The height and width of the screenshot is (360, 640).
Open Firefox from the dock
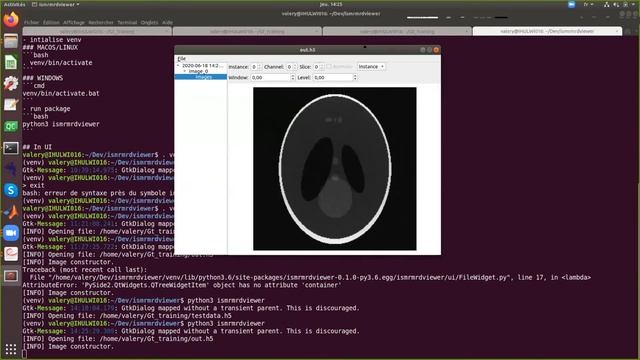tap(11, 19)
